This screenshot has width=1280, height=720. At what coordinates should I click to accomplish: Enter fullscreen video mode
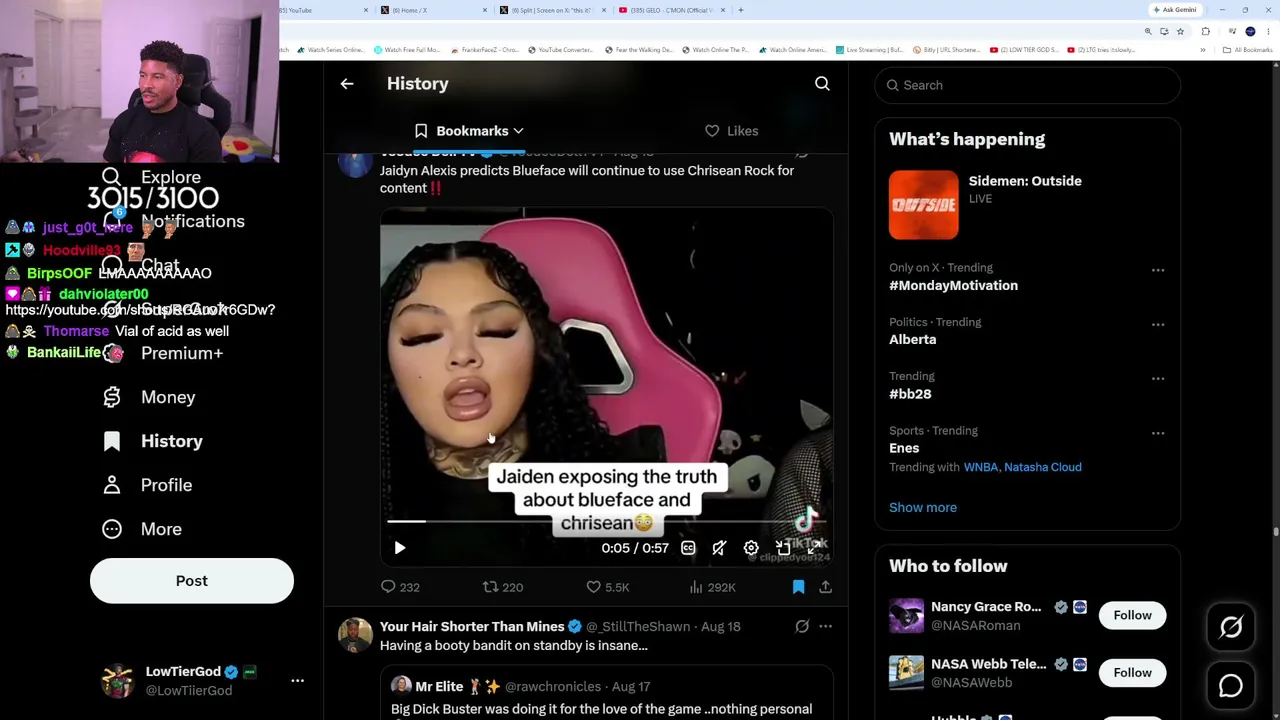(x=815, y=548)
